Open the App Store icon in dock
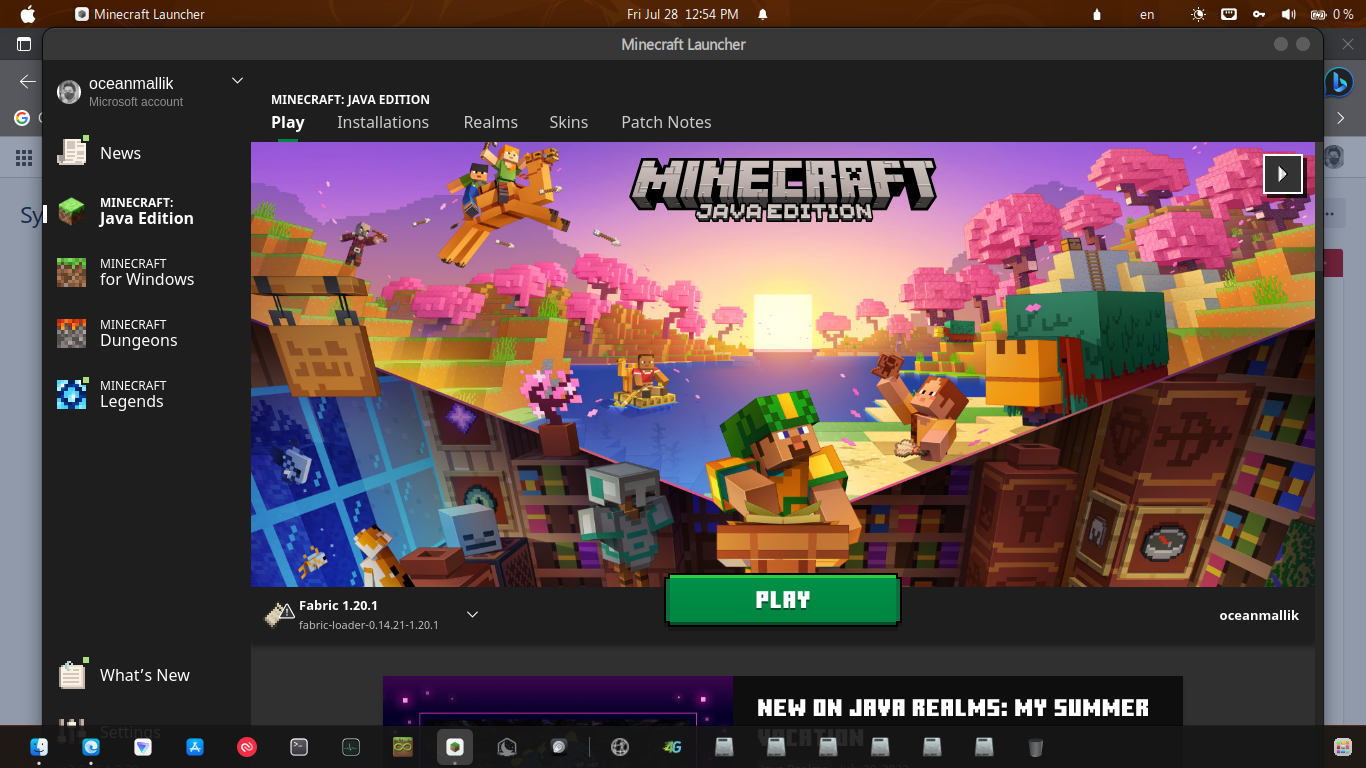This screenshot has height=768, width=1366. (195, 747)
